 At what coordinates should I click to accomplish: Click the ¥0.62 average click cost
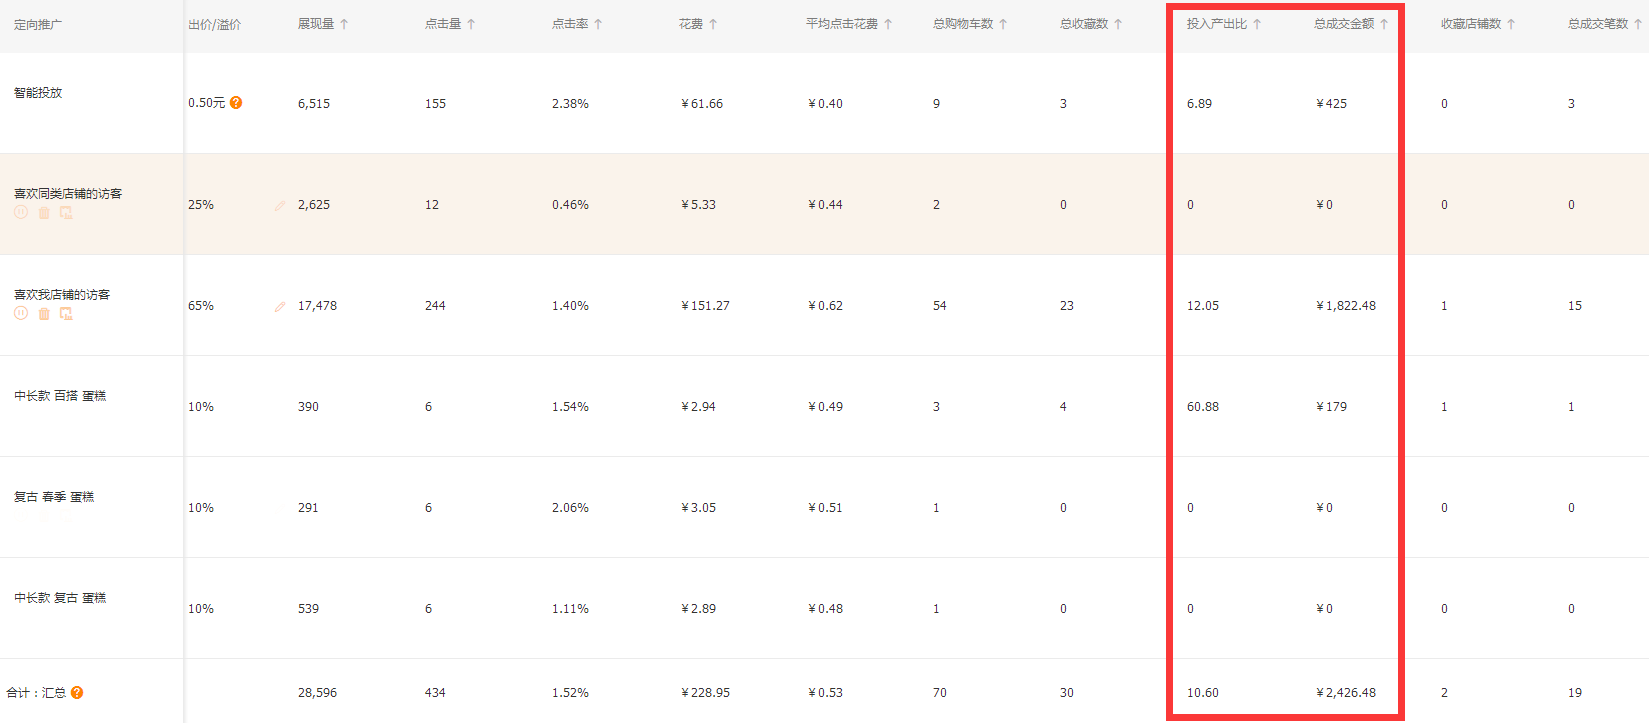825,306
